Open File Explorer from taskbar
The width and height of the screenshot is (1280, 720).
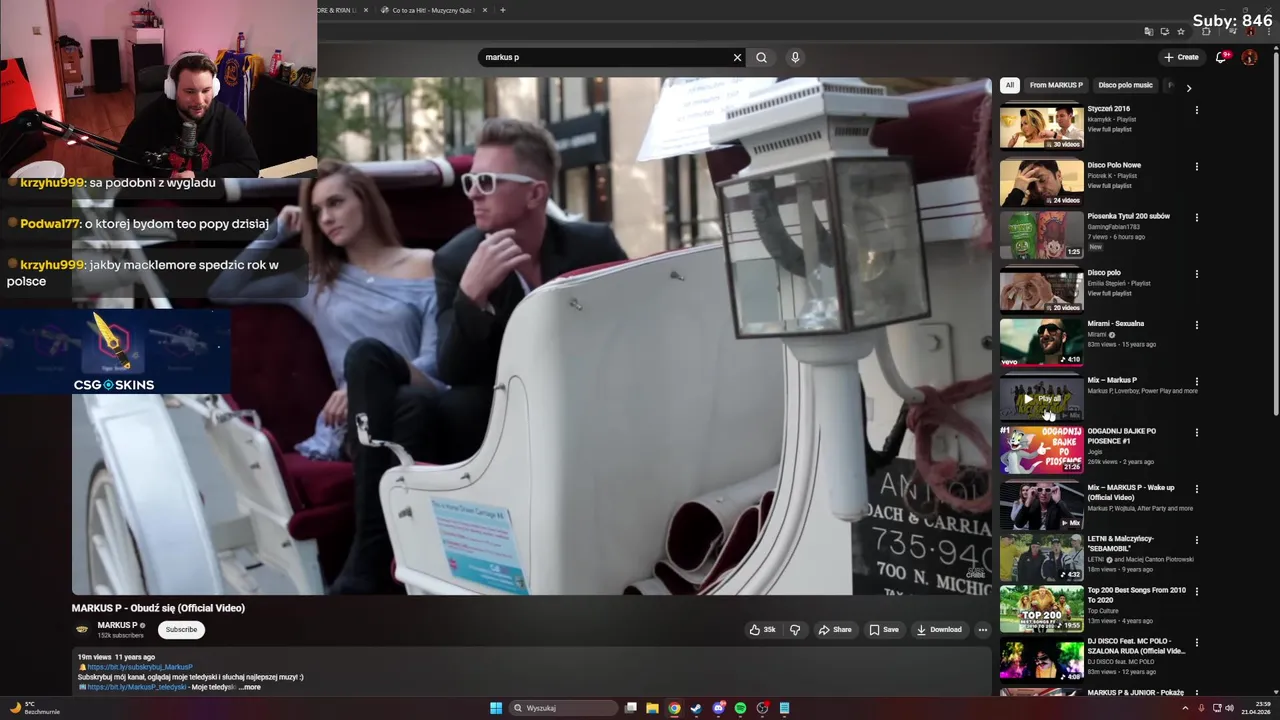pos(652,708)
